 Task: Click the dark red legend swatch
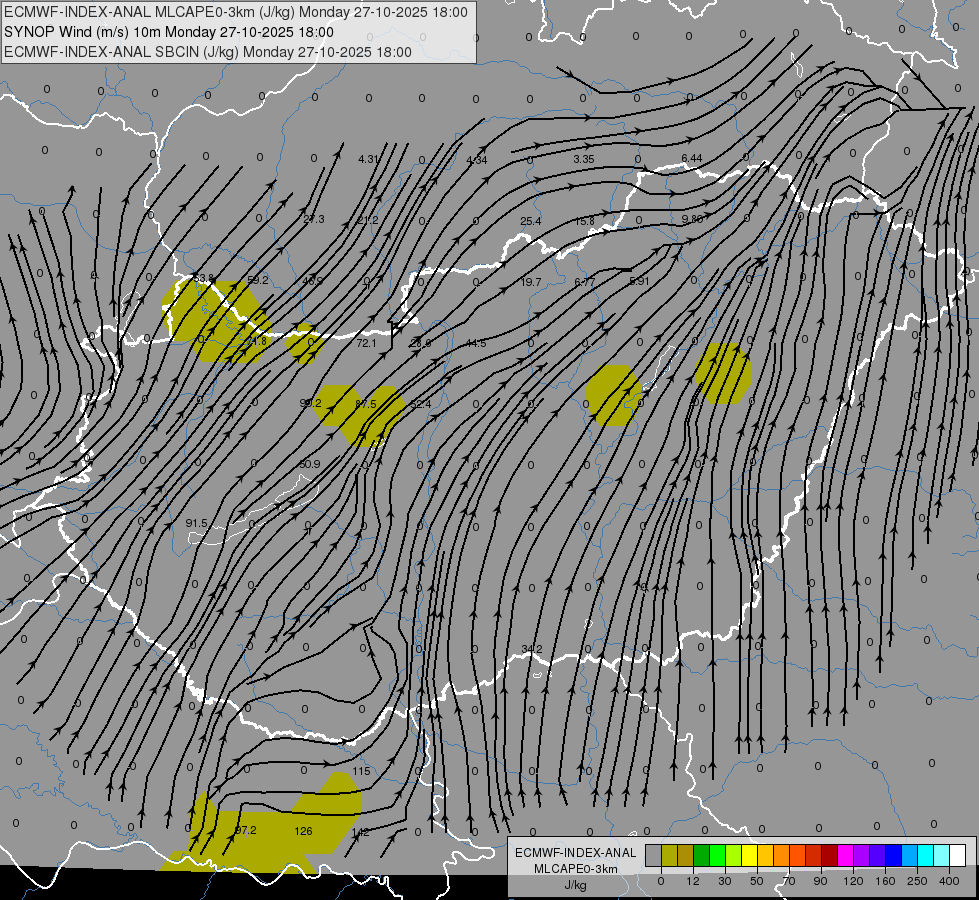click(x=830, y=855)
